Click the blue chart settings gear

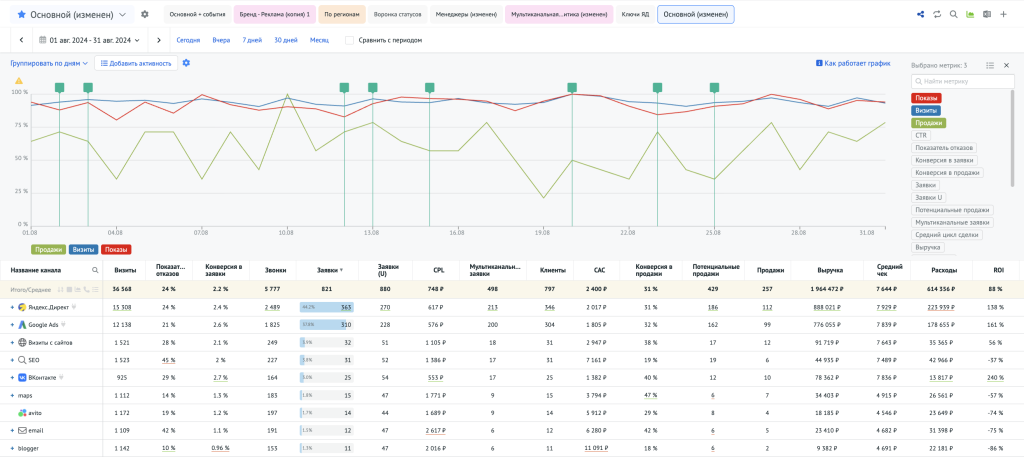(x=186, y=63)
